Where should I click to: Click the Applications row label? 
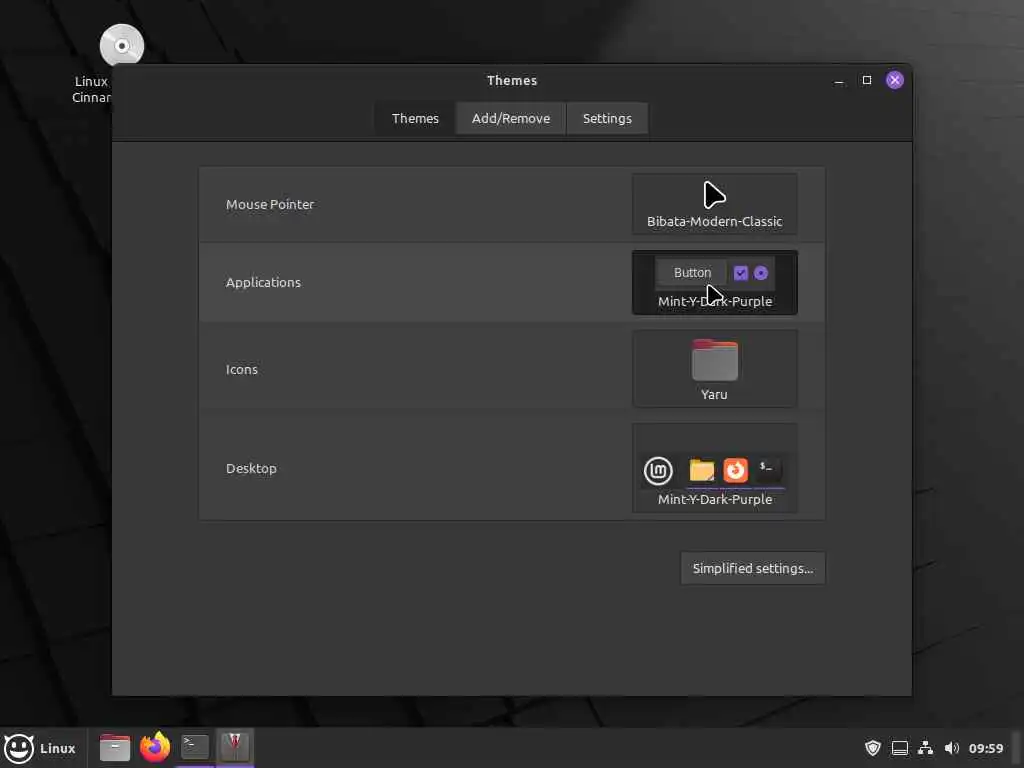(x=263, y=282)
